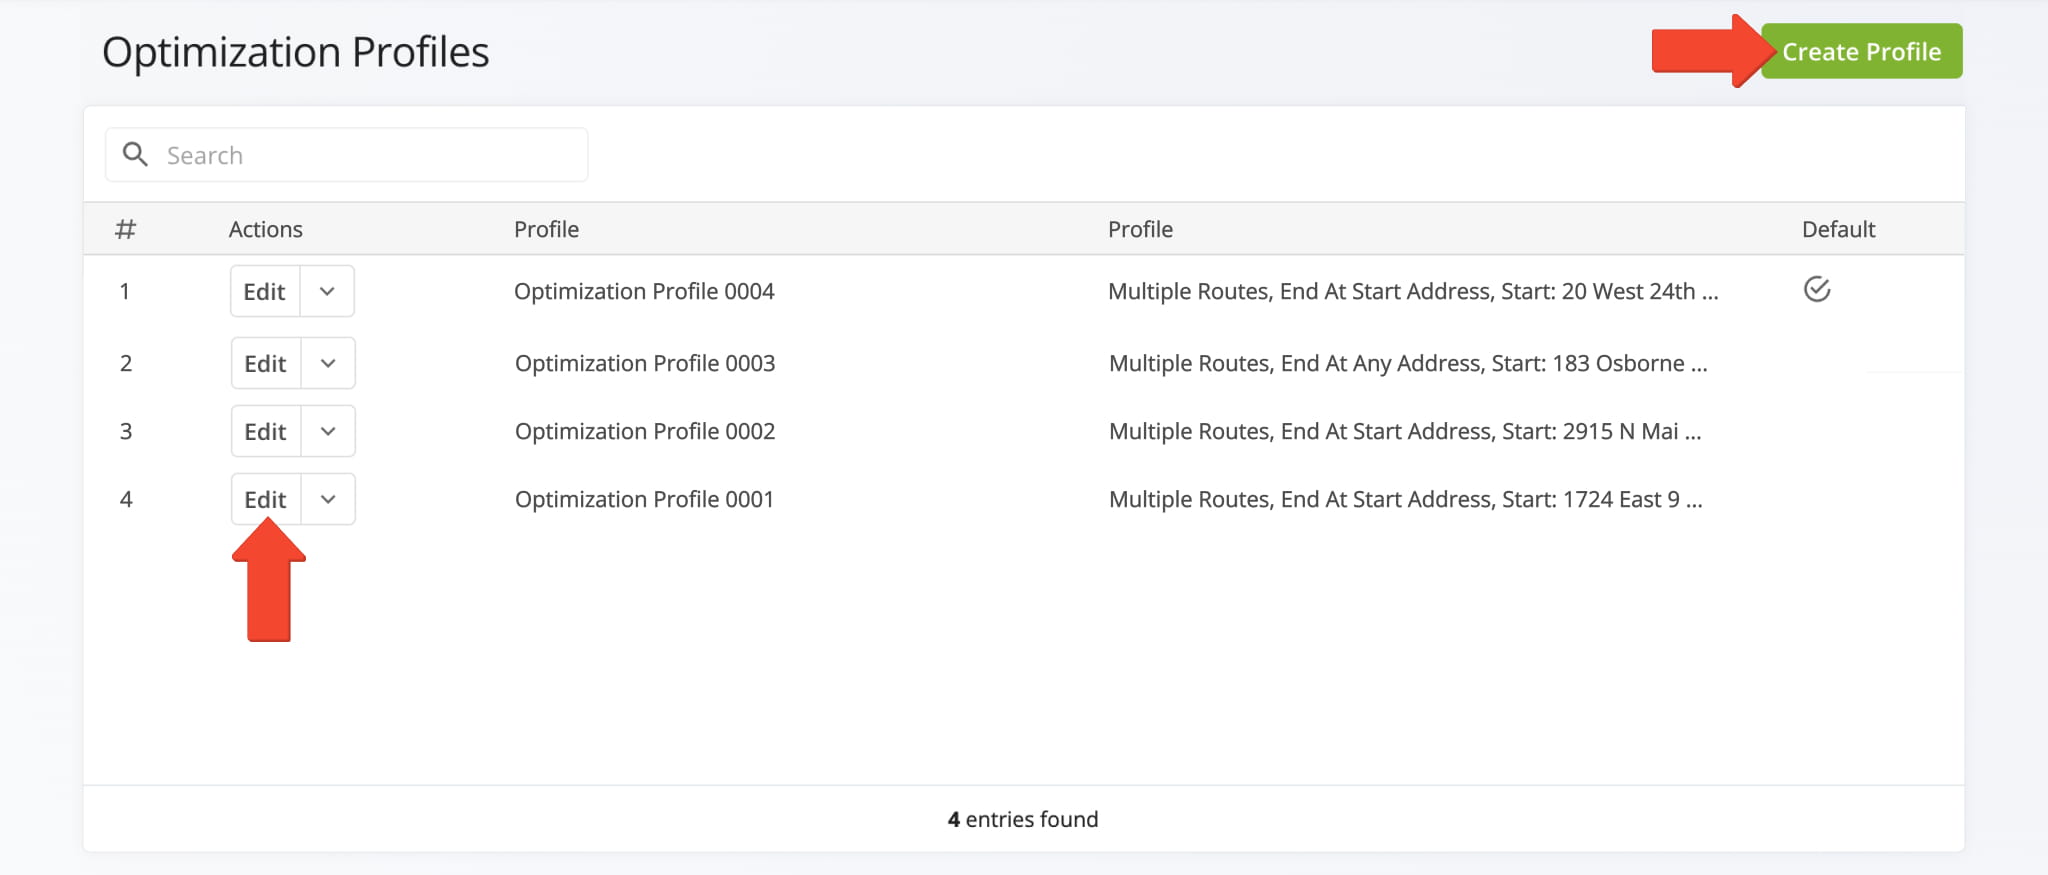
Task: Focus the Search input field
Action: pos(370,155)
